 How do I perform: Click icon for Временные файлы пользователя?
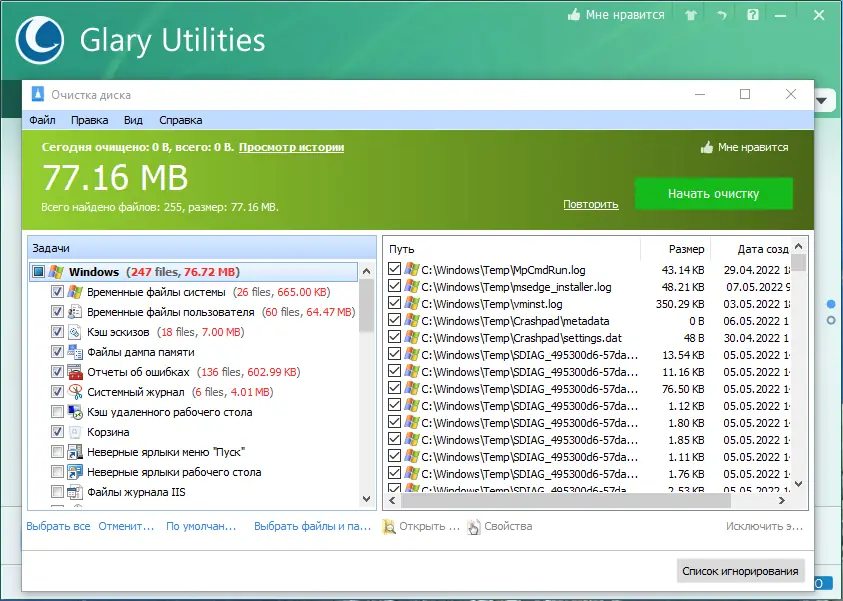coord(75,312)
